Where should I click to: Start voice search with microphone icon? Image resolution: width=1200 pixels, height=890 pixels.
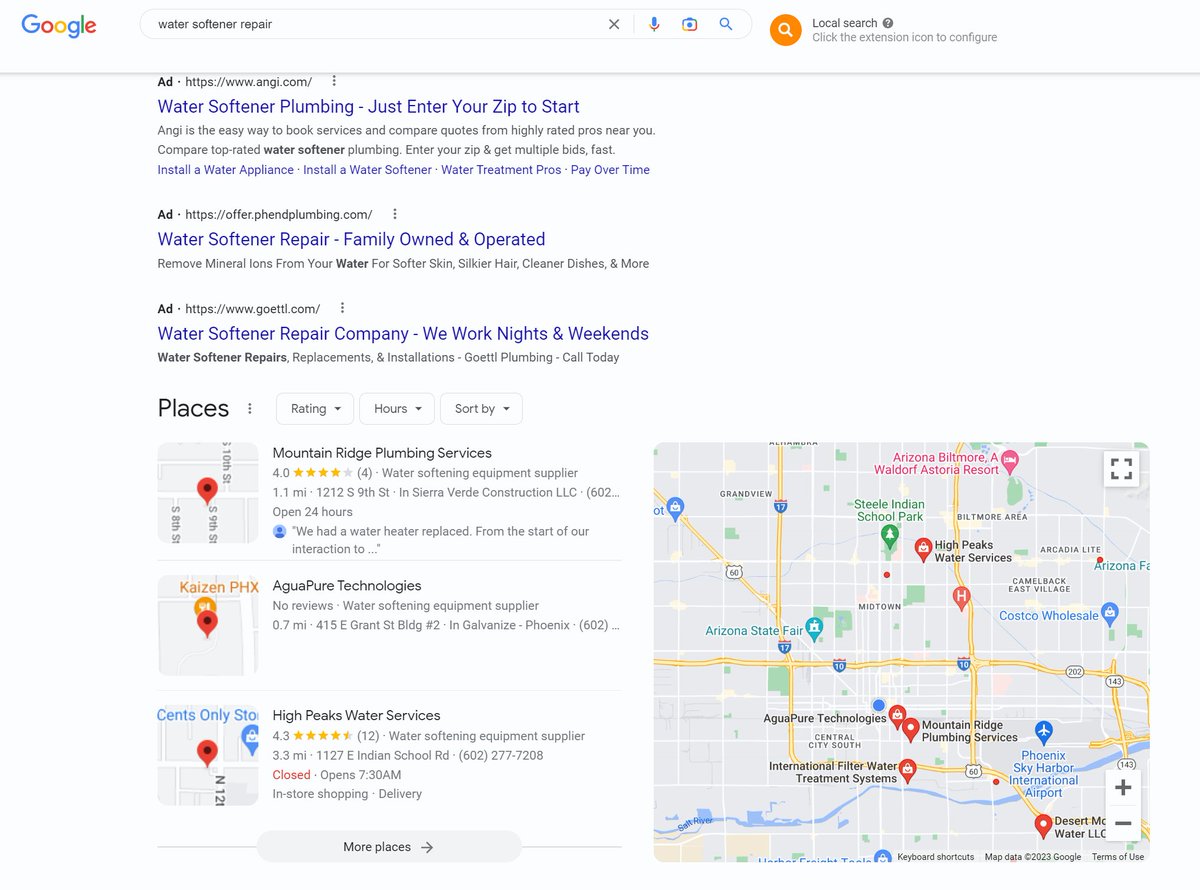coord(654,24)
